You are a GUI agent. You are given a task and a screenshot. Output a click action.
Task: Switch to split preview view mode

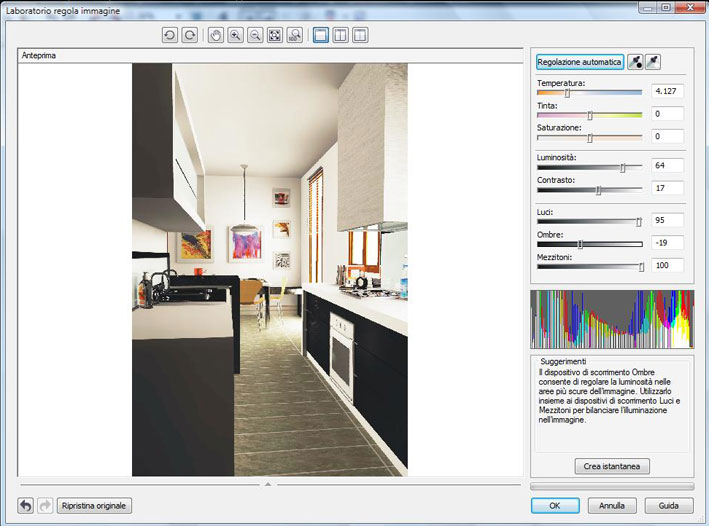360,35
